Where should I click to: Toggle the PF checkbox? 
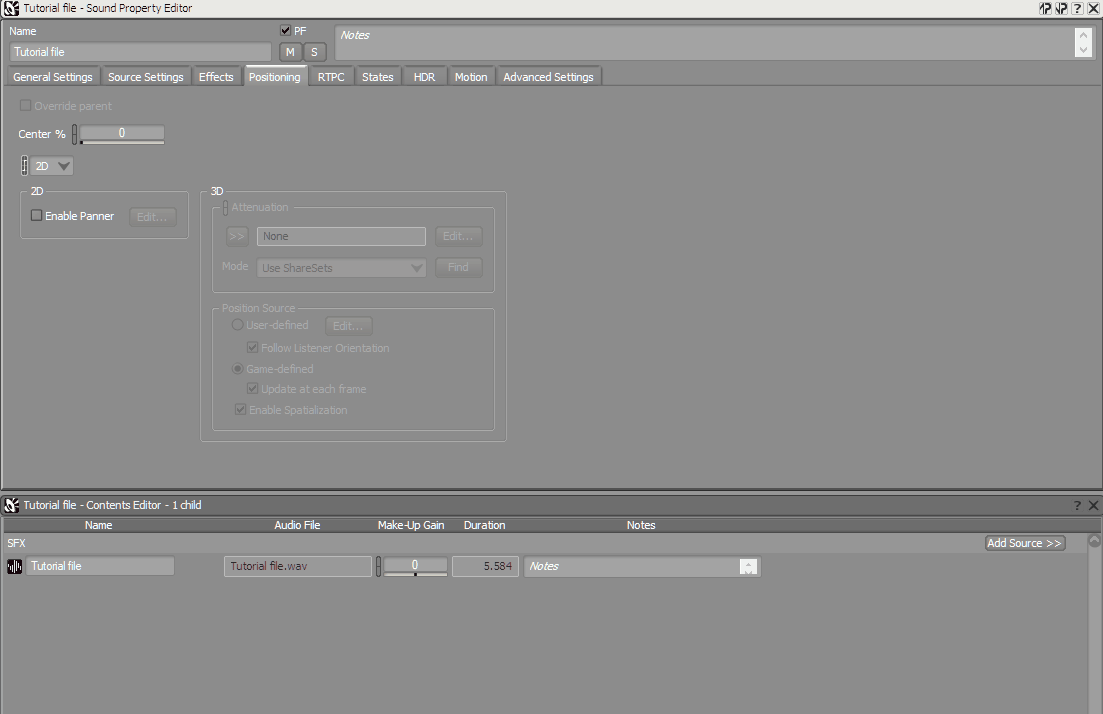(x=285, y=30)
